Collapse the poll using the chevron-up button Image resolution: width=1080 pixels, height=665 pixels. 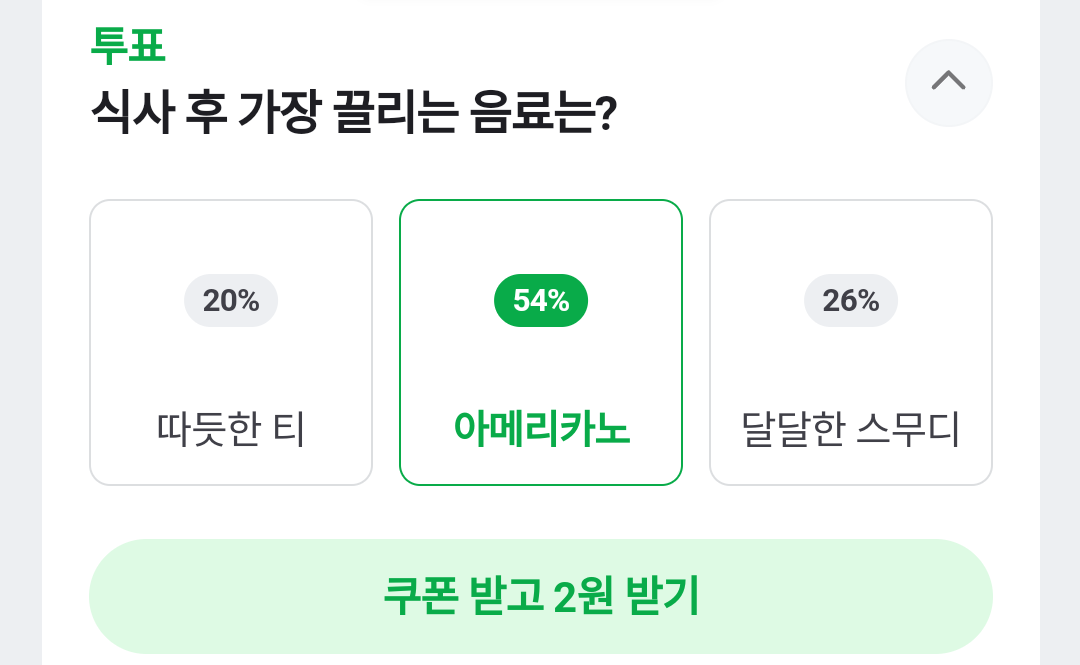click(x=948, y=82)
